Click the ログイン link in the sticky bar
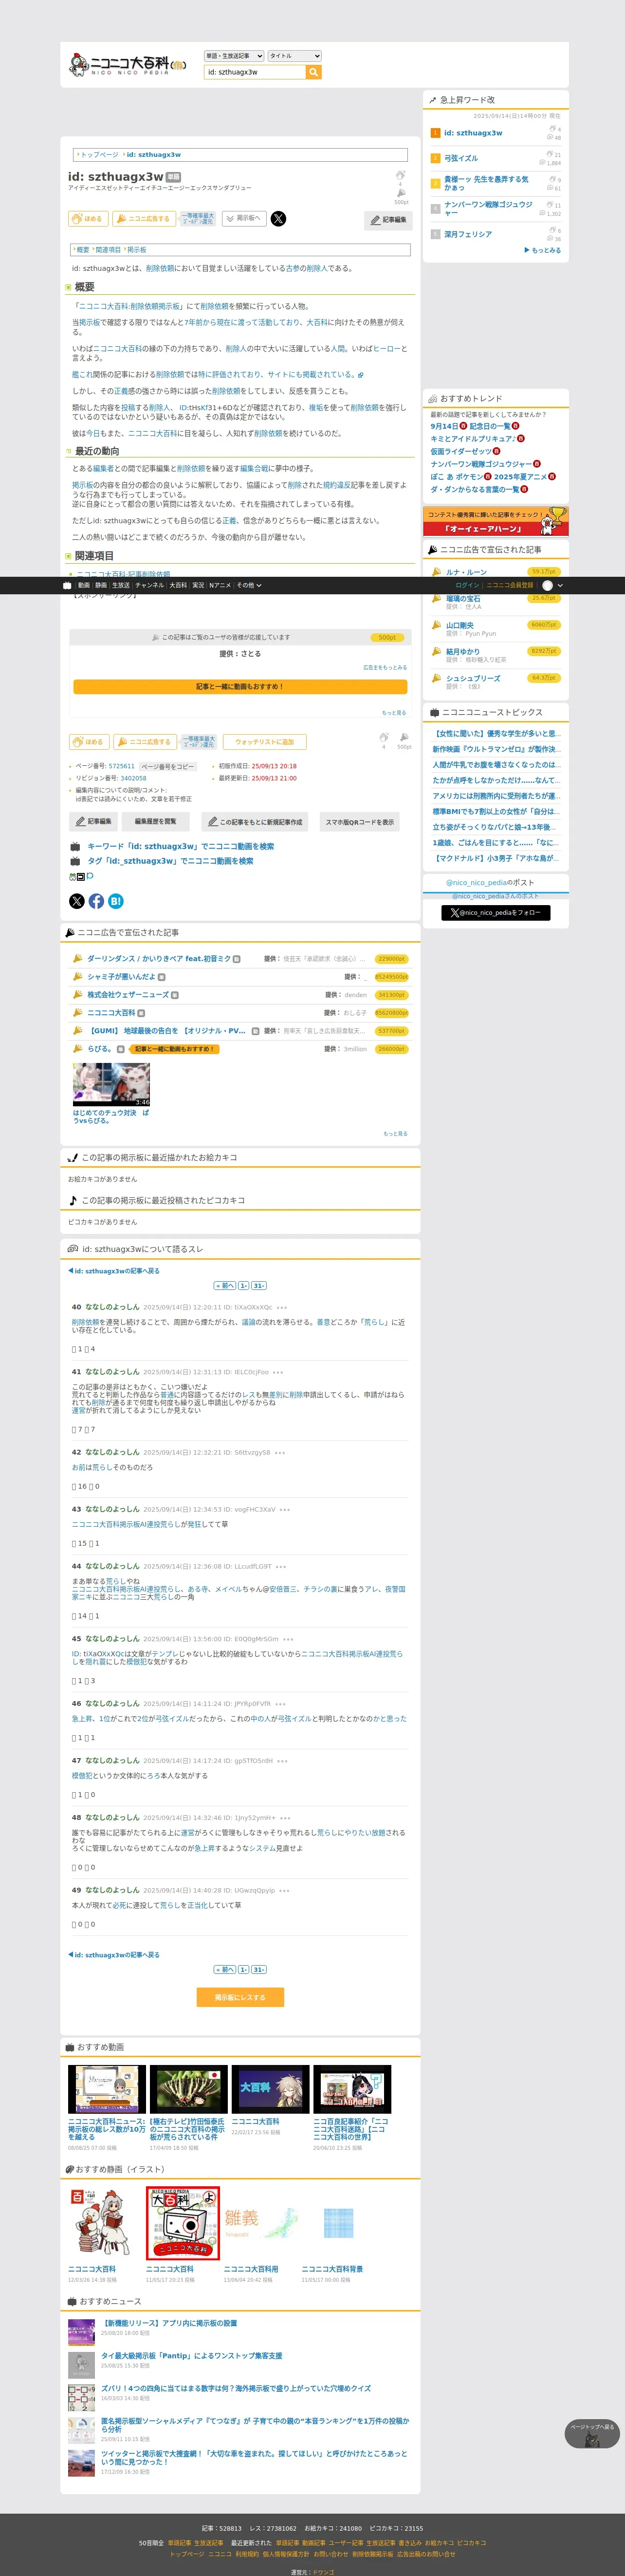 [x=467, y=585]
